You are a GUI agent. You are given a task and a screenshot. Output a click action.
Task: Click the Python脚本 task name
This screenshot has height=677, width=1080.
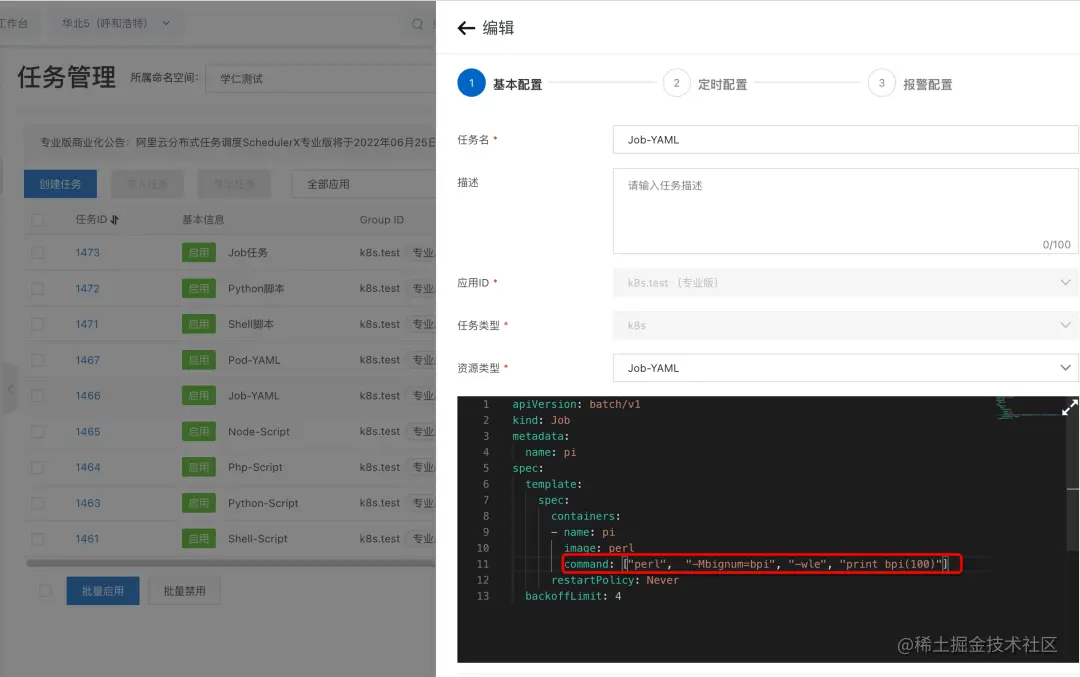[x=256, y=289]
